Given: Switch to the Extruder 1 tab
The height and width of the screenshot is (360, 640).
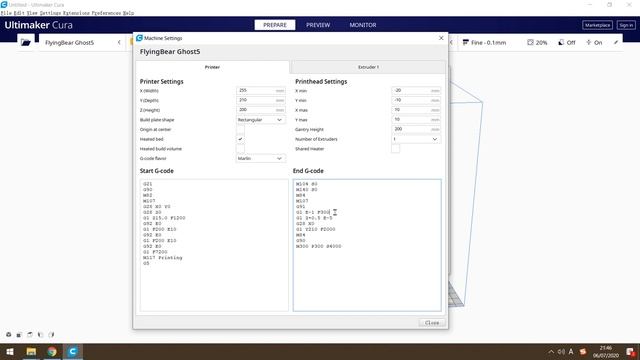Looking at the screenshot, I should 369,67.
